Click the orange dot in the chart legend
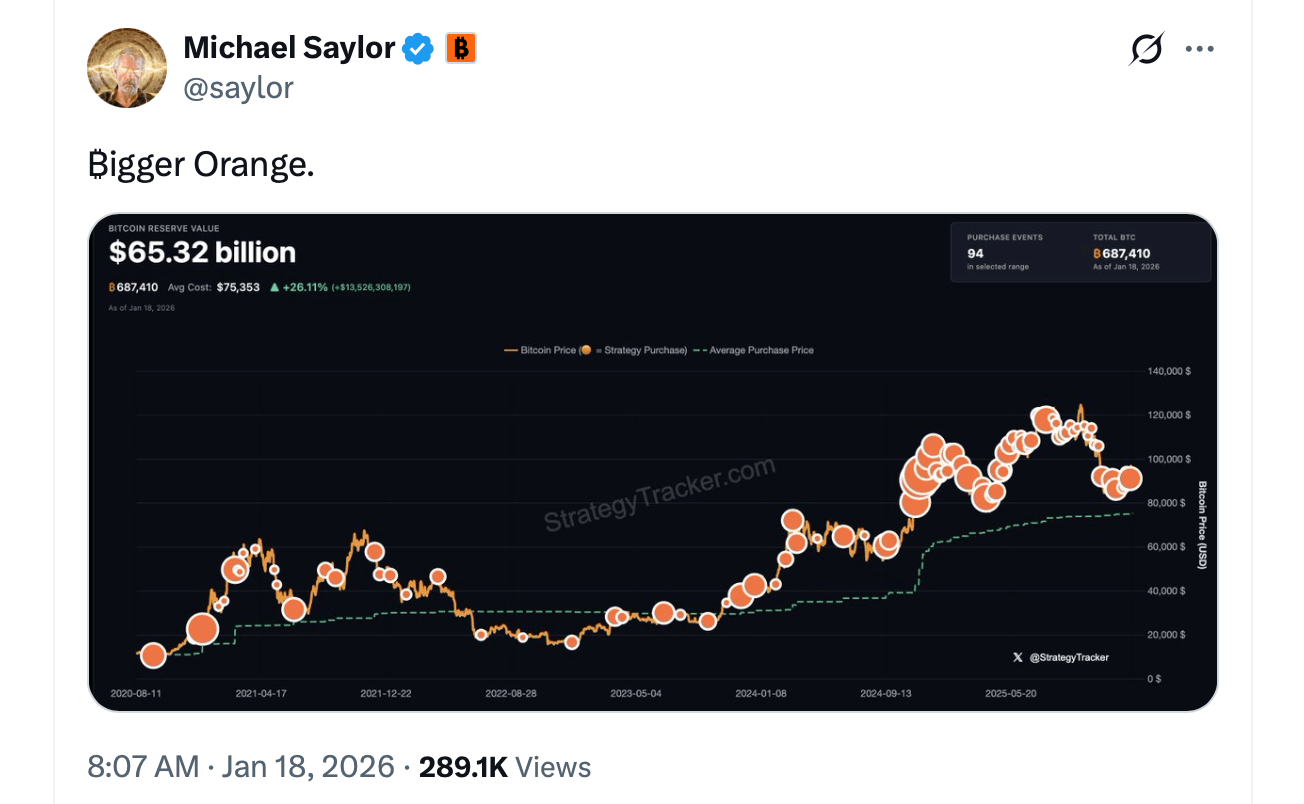This screenshot has width=1304, height=804. click(x=586, y=350)
